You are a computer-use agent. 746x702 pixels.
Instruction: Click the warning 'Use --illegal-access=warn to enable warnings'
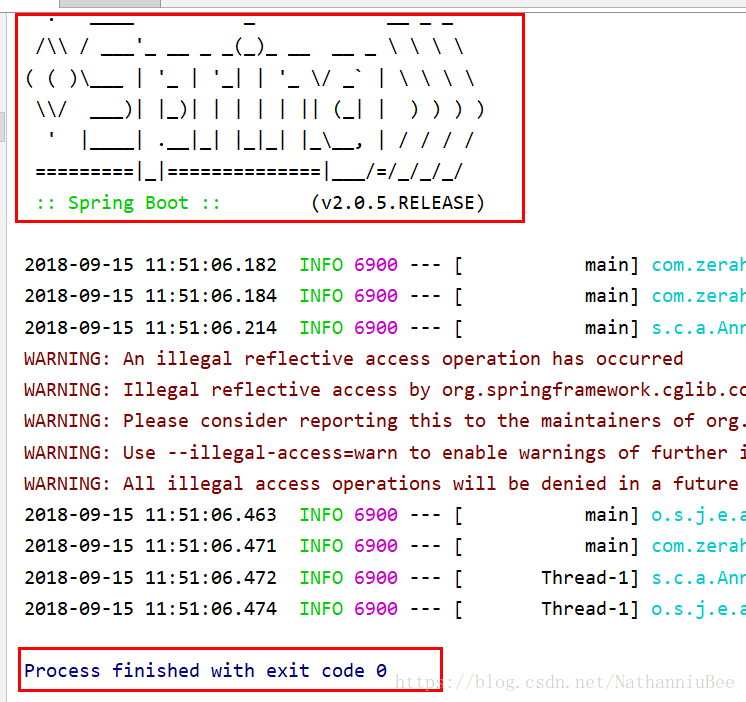click(x=385, y=453)
